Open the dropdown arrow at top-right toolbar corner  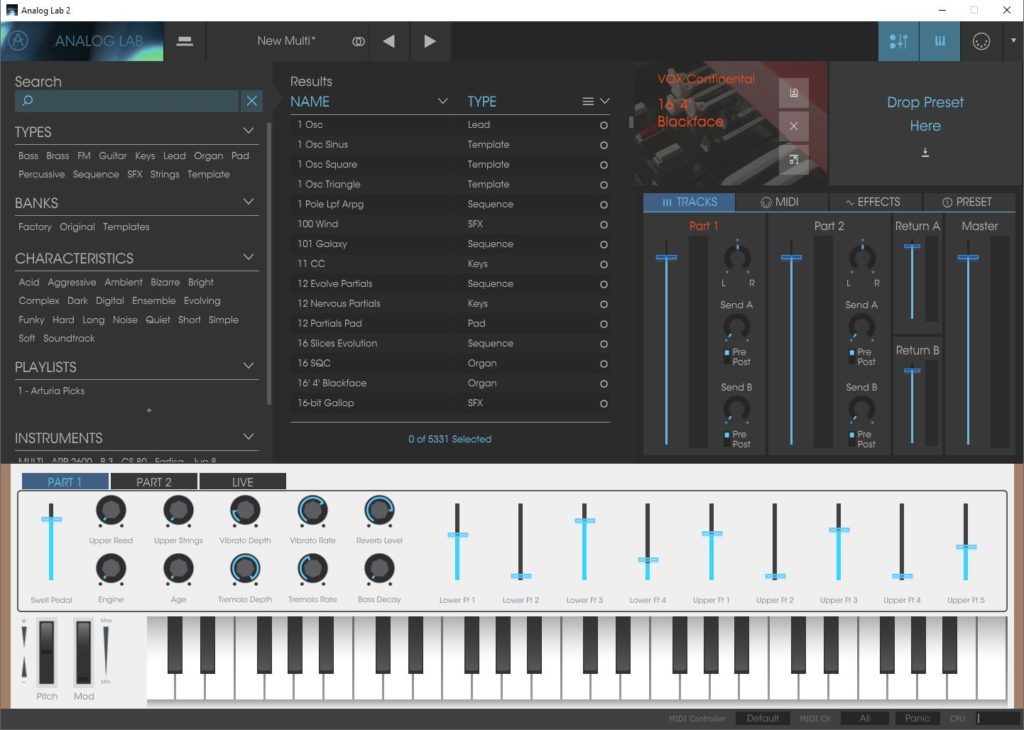(1013, 40)
